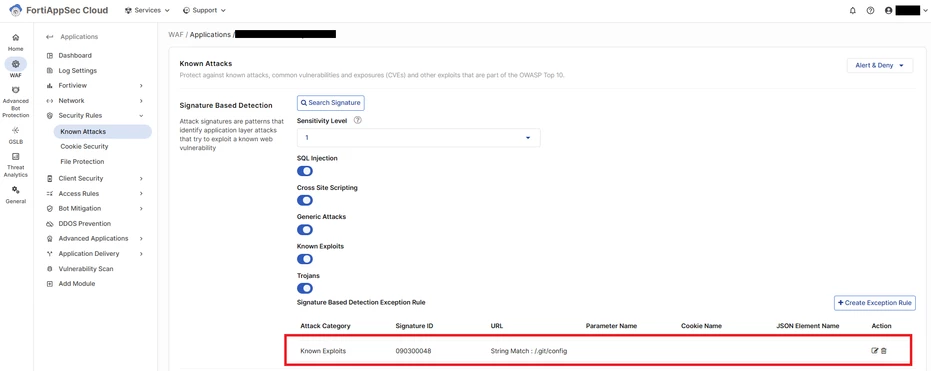
Task: Click the Add Module plus icon
Action: click(50, 284)
